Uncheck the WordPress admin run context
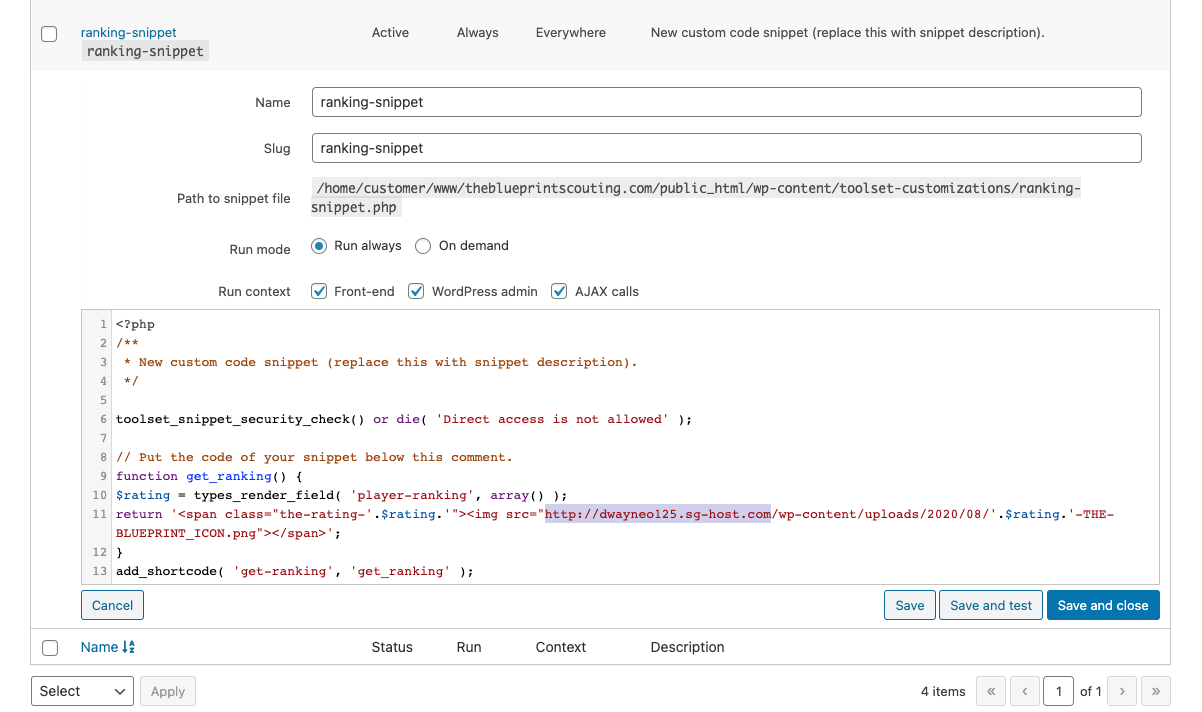The image size is (1202, 712). (416, 292)
